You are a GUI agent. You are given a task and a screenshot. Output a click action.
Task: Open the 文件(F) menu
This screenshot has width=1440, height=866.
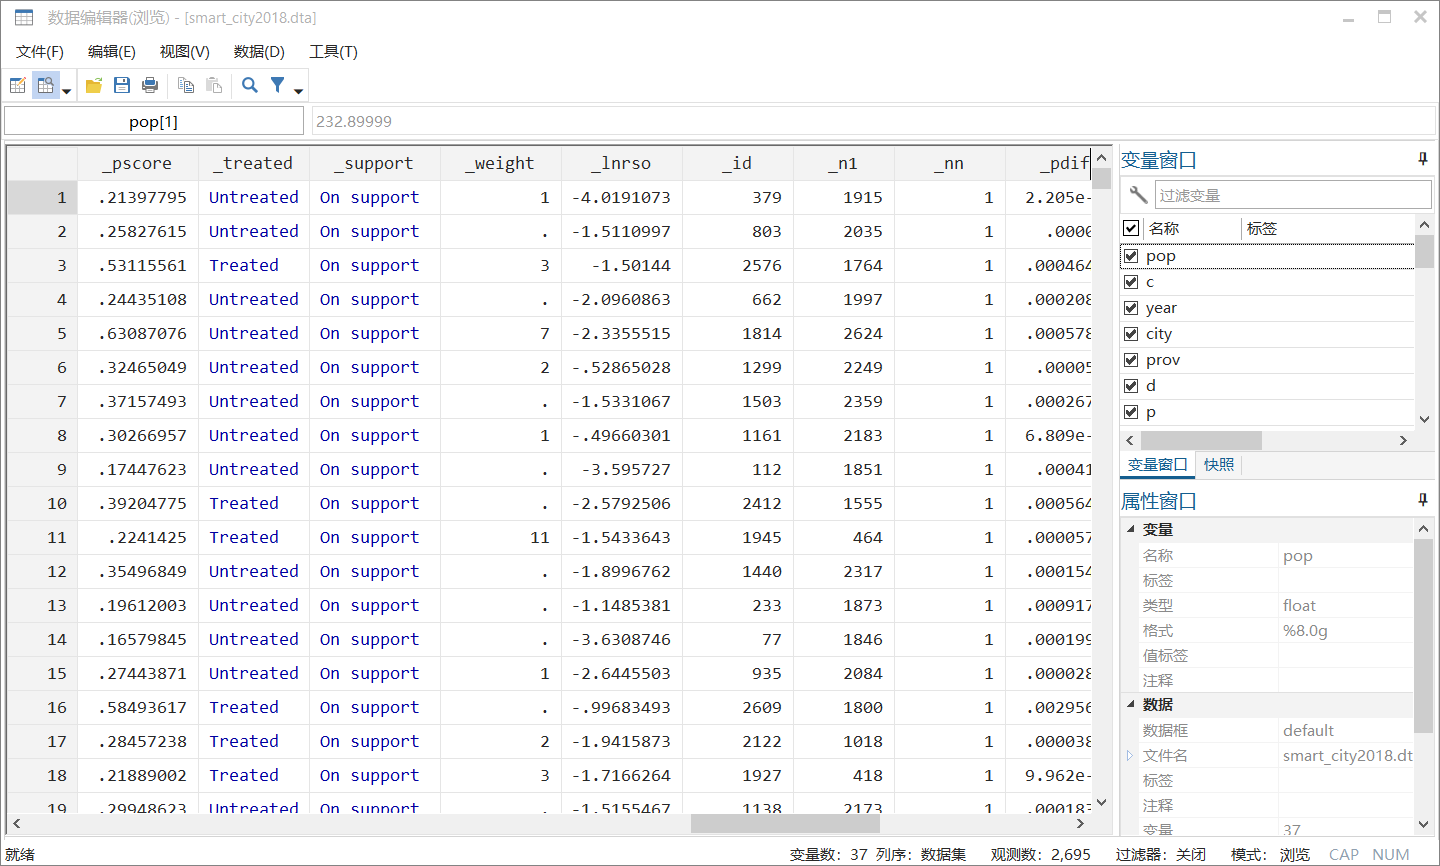pyautogui.click(x=40, y=51)
